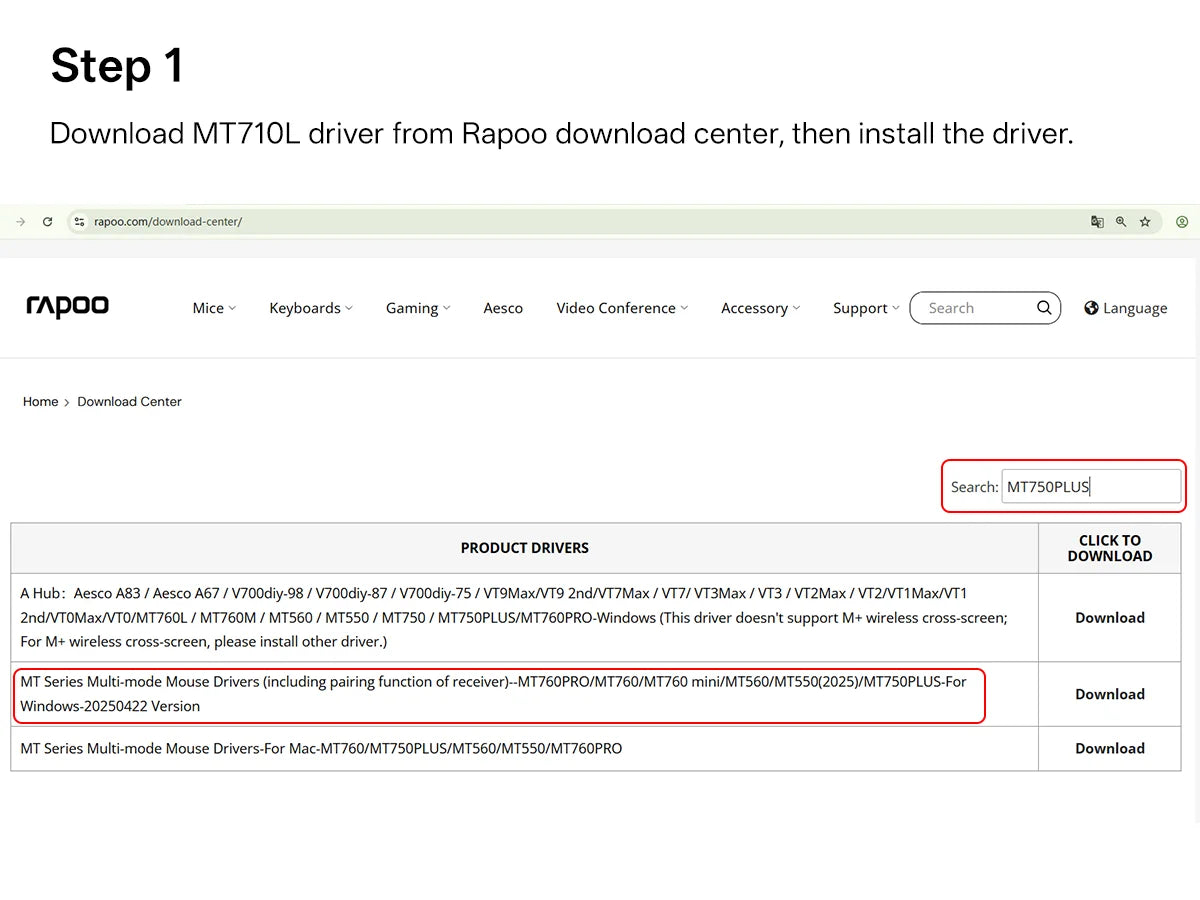Click the globe Language icon
Image resolution: width=1200 pixels, height=900 pixels.
[x=1091, y=308]
